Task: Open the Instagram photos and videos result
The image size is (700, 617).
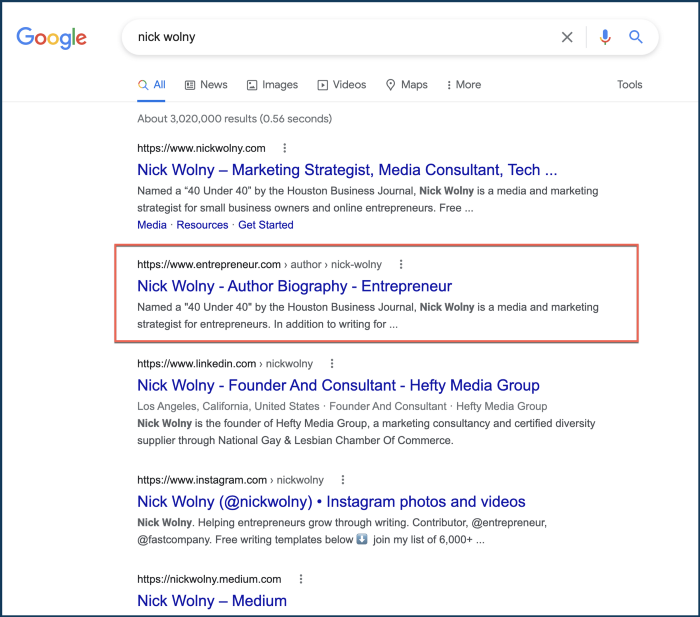Action: coord(331,502)
